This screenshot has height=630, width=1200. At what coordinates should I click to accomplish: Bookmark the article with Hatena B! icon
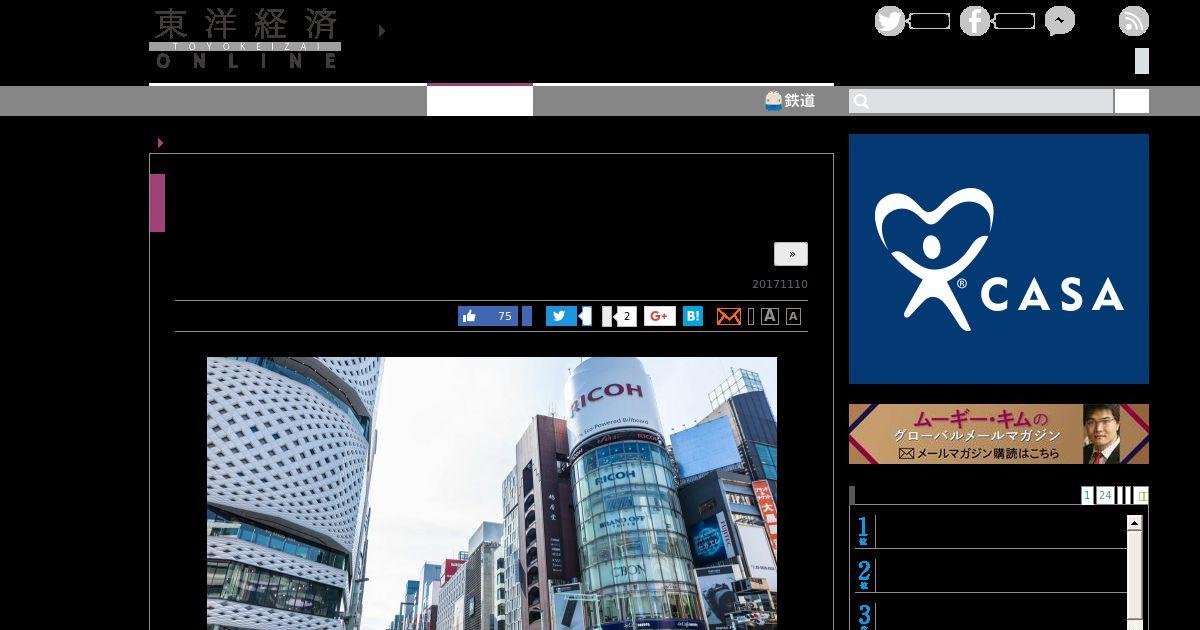coord(693,316)
